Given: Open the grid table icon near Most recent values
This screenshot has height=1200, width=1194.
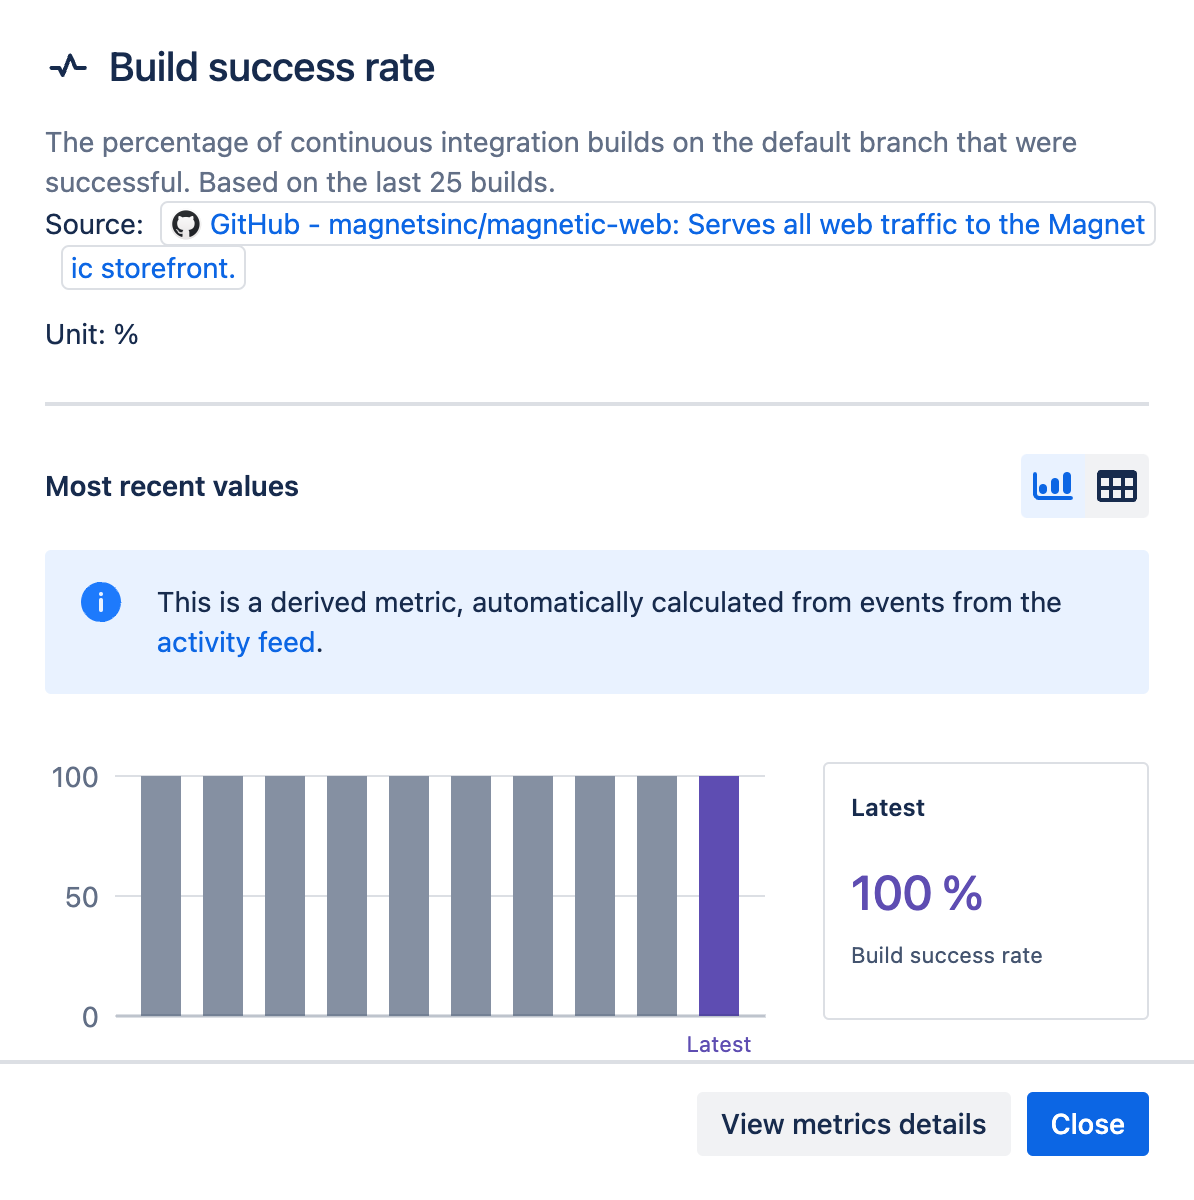Looking at the screenshot, I should (1117, 486).
